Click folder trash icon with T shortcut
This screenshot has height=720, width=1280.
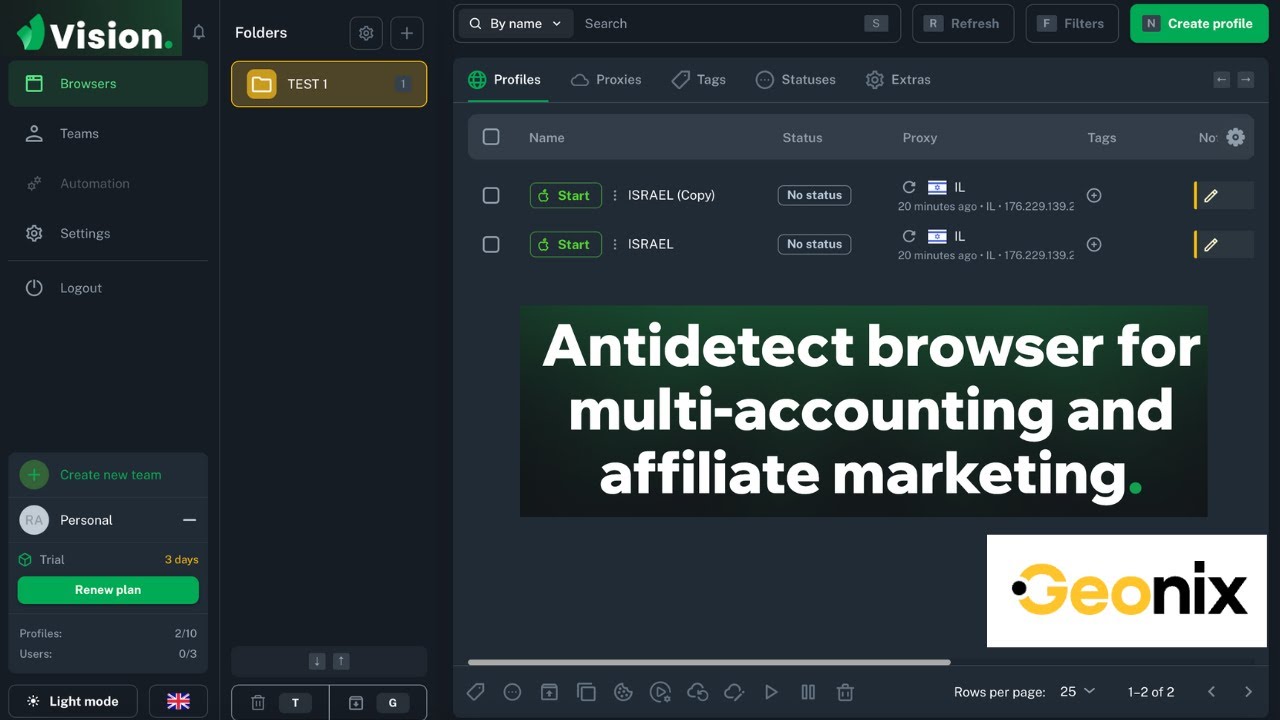pyautogui.click(x=280, y=703)
